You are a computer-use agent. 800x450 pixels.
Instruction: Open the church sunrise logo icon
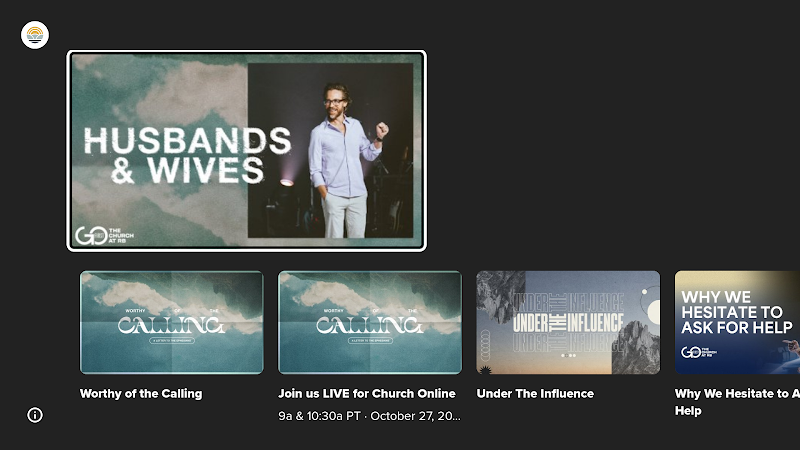(35, 35)
